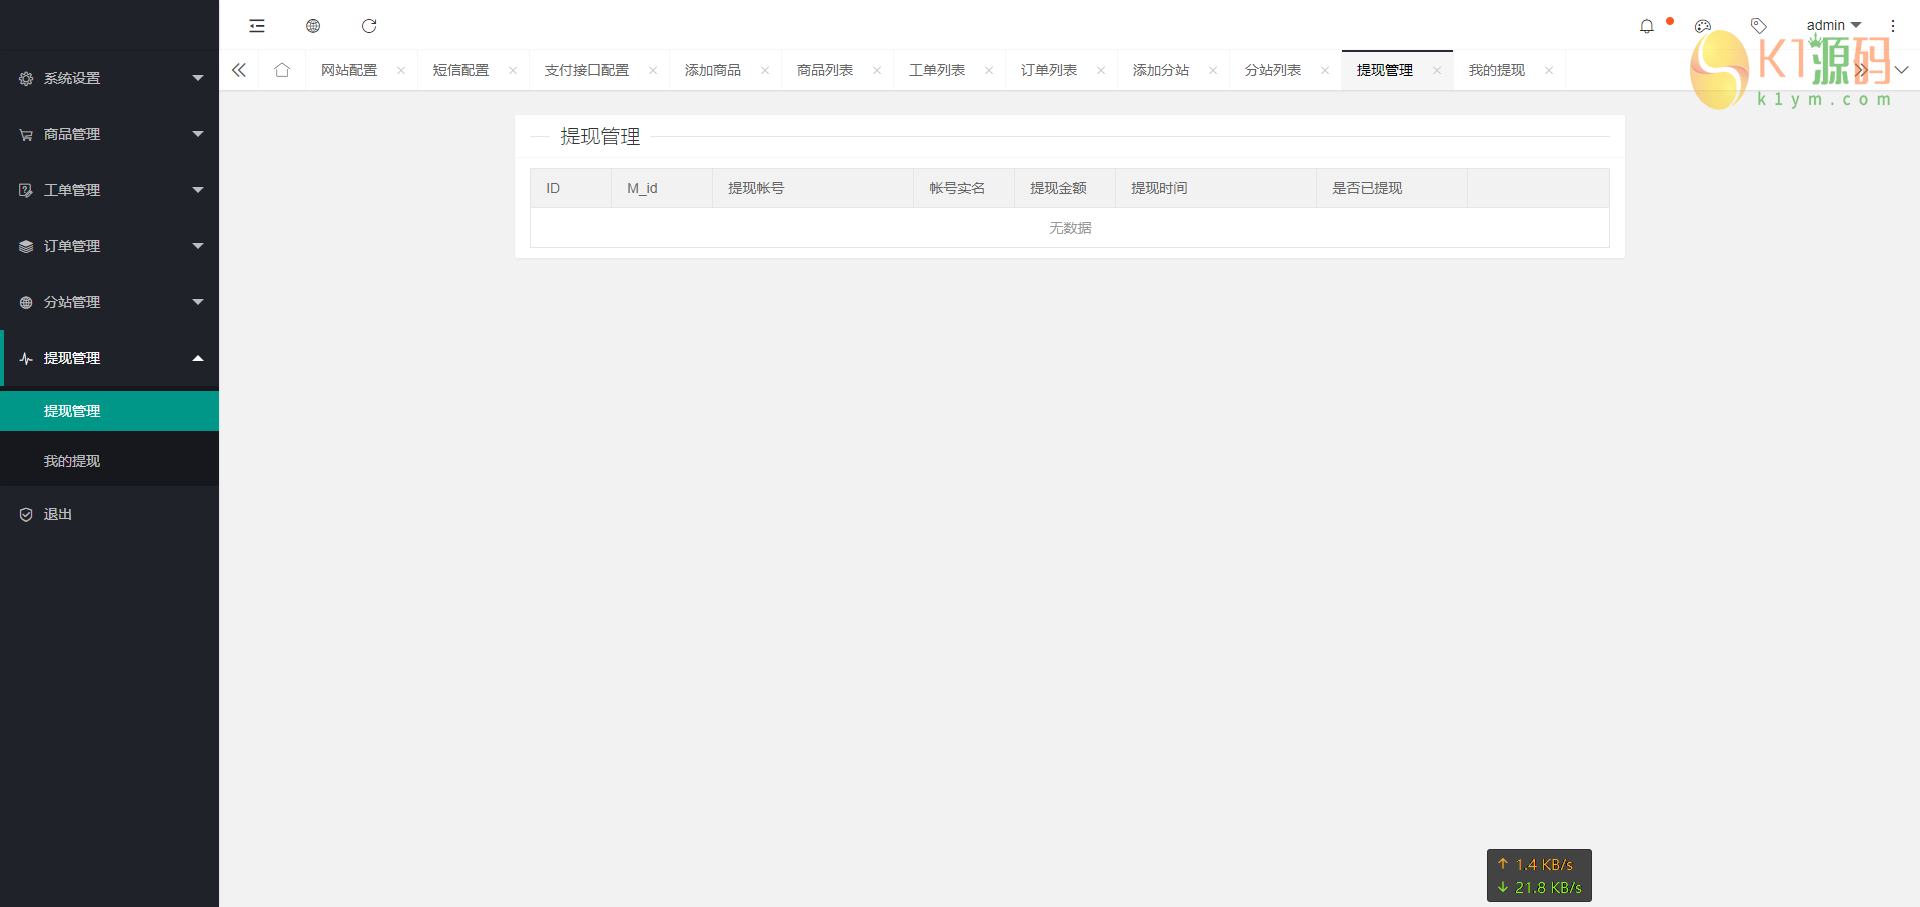This screenshot has width=1920, height=907.
Task: Click the 提现帐号 column header
Action: [x=813, y=188]
